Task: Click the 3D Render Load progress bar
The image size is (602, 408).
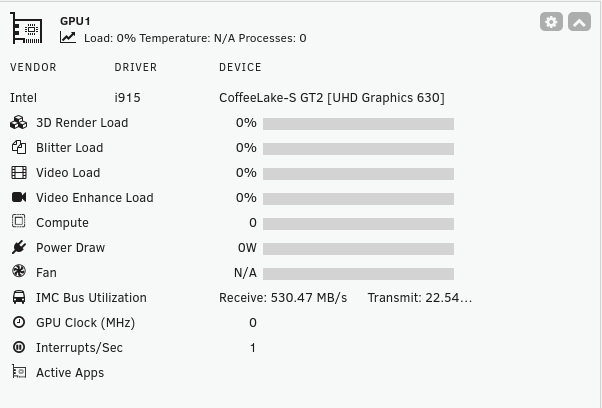Action: pyautogui.click(x=358, y=124)
